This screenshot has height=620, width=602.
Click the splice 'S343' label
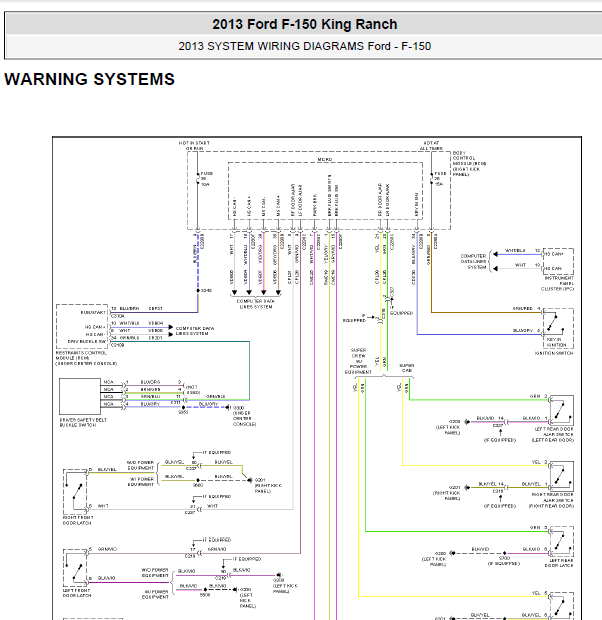click(206, 290)
